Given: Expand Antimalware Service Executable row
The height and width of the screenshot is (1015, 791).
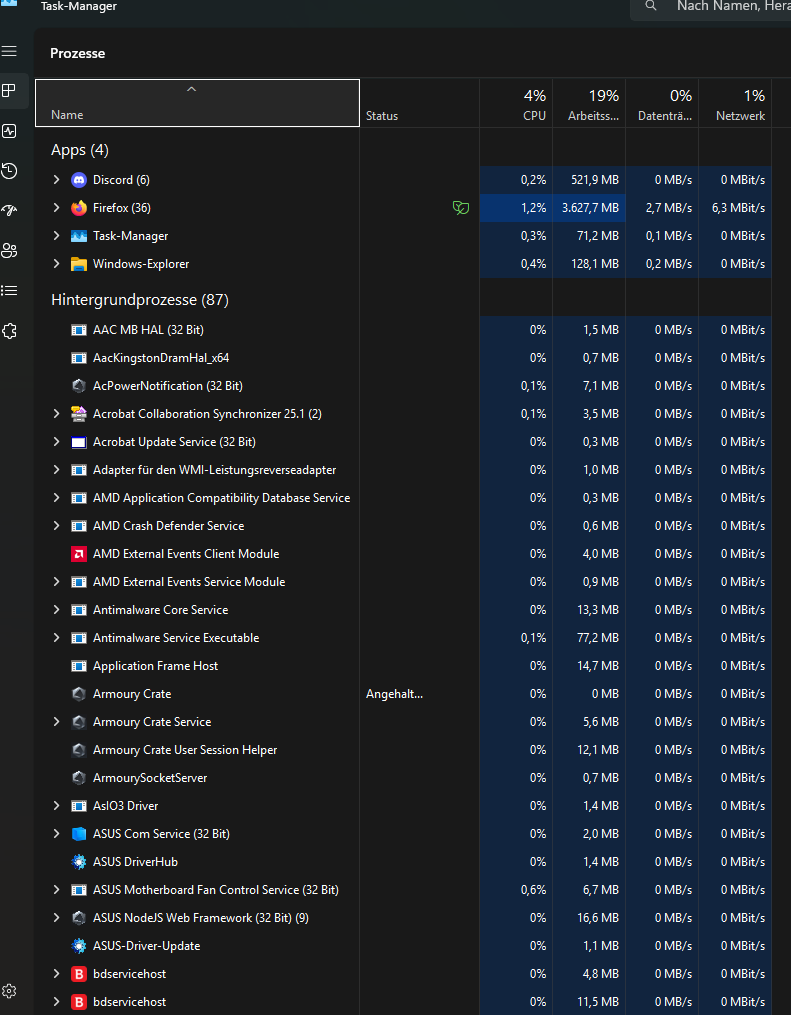Looking at the screenshot, I should pyautogui.click(x=56, y=638).
